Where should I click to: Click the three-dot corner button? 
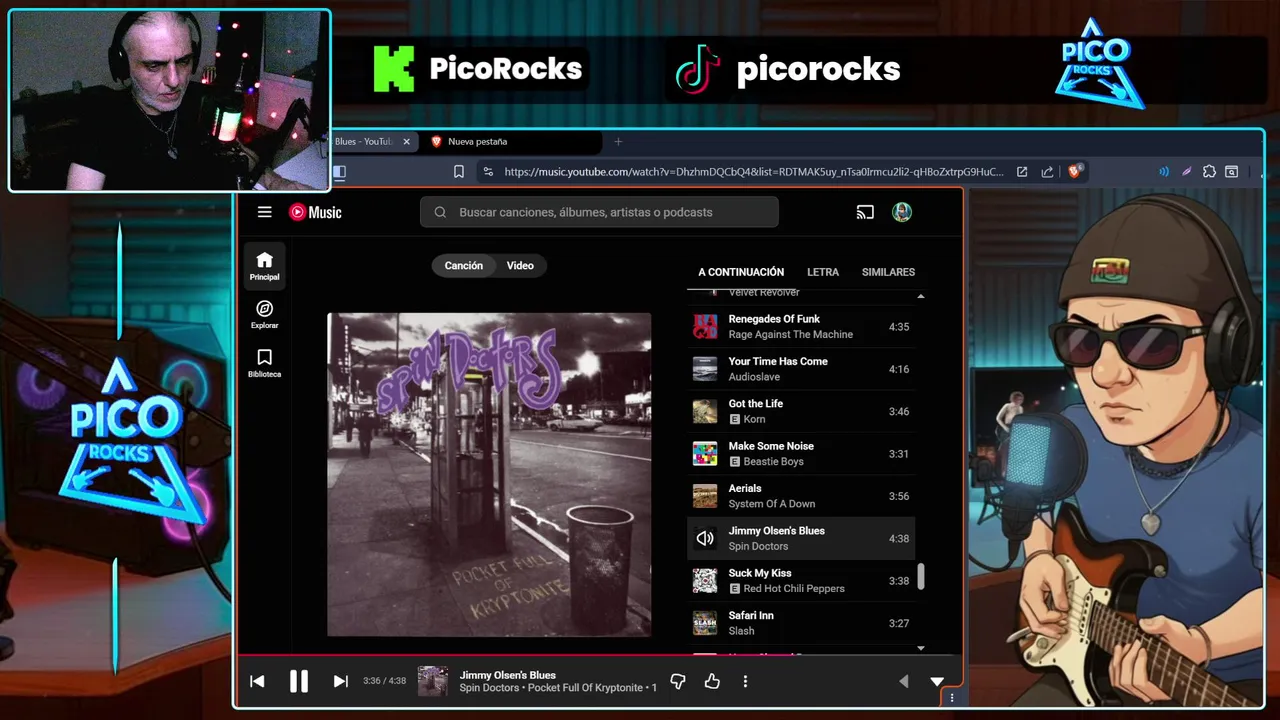point(951,698)
